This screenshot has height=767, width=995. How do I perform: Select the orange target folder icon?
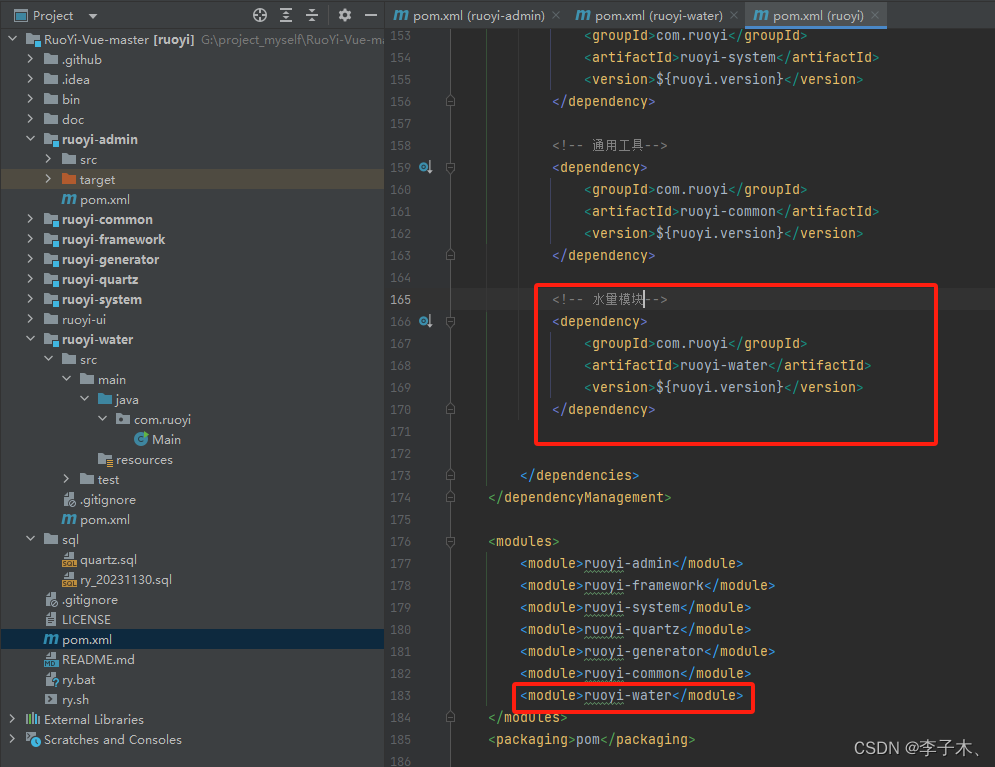(x=69, y=179)
